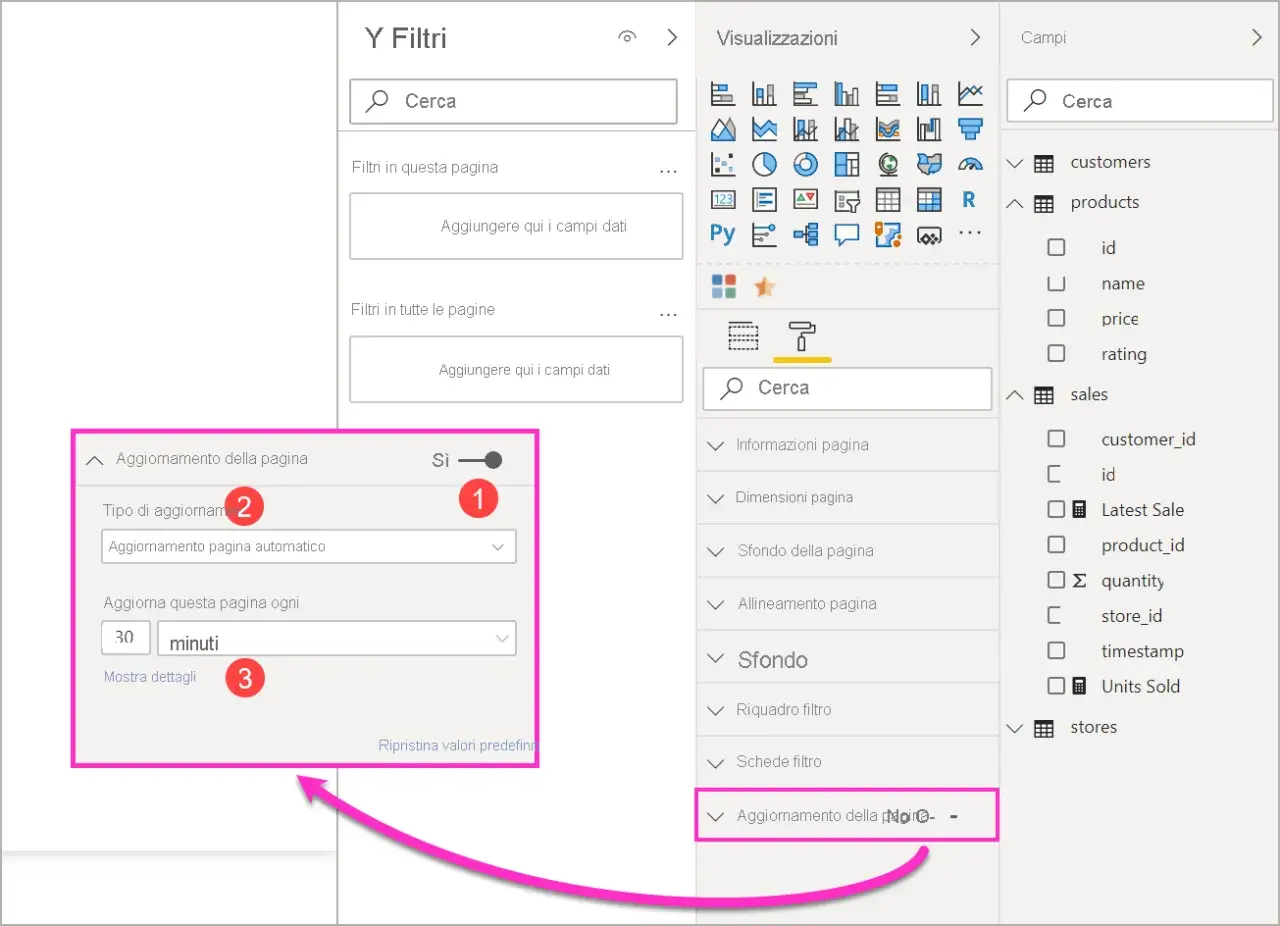Check the timestamp field checkbox

(x=1056, y=650)
